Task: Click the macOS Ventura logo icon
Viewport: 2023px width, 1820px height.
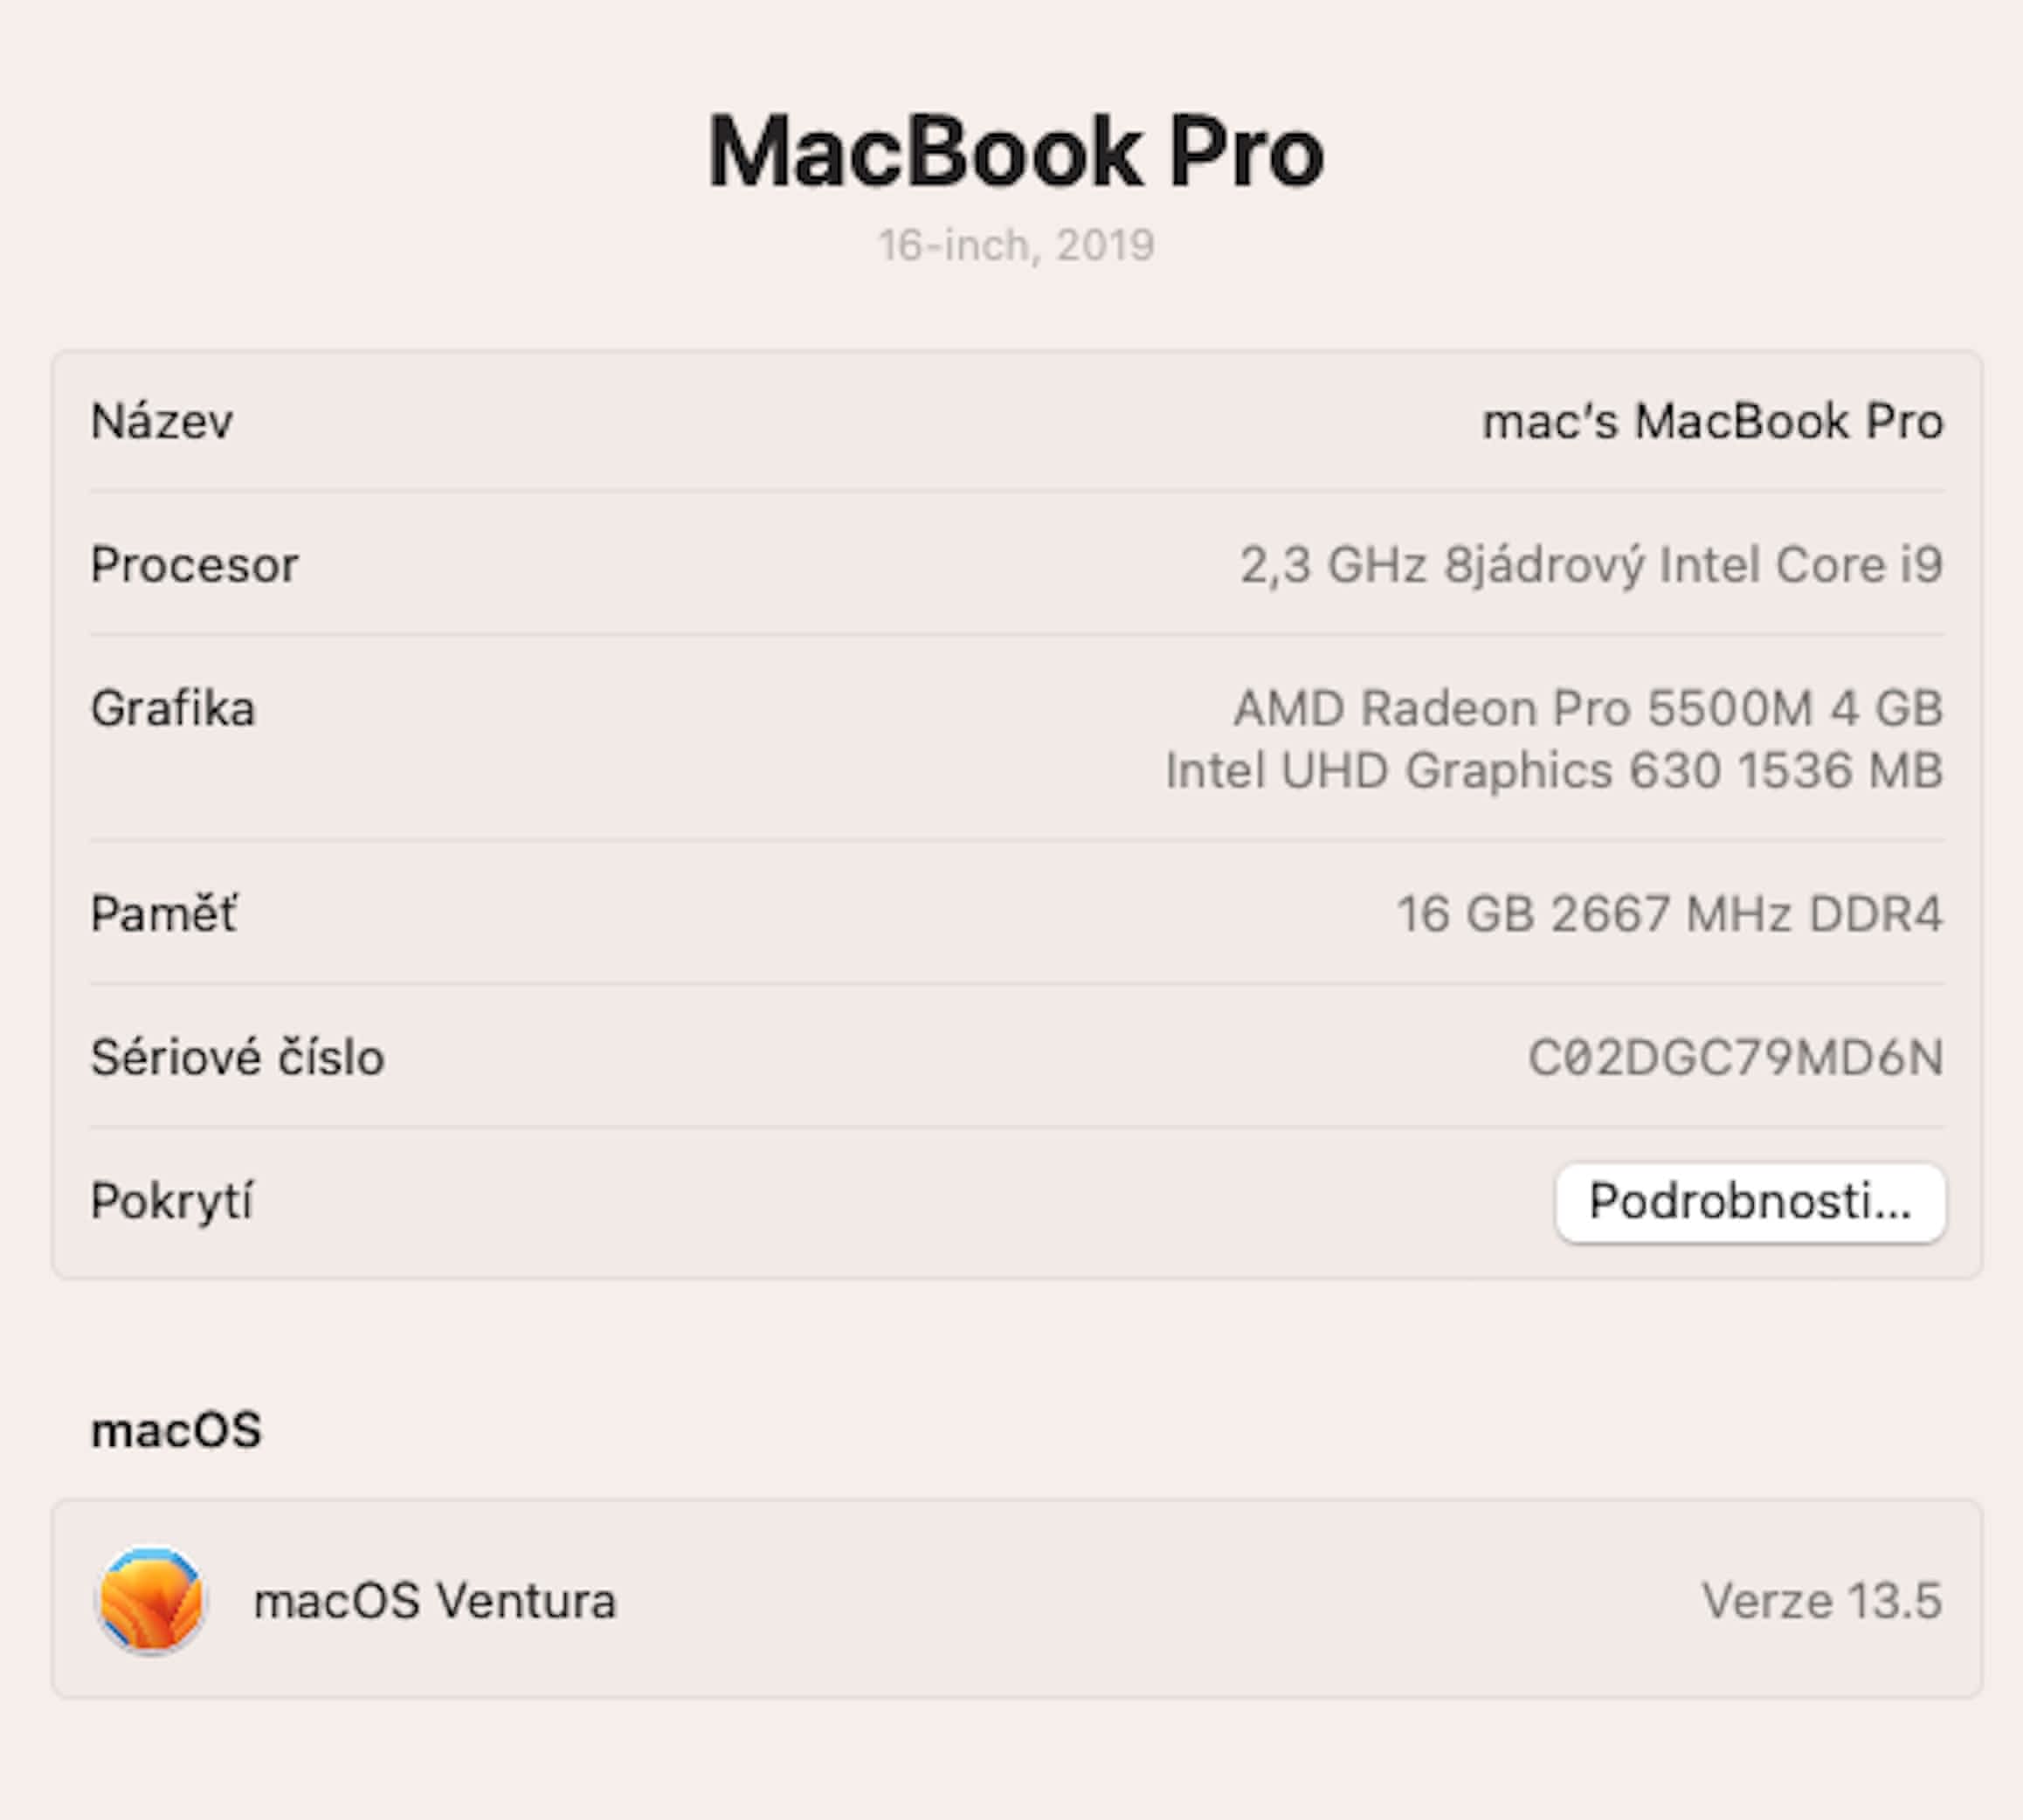Action: 151,1599
